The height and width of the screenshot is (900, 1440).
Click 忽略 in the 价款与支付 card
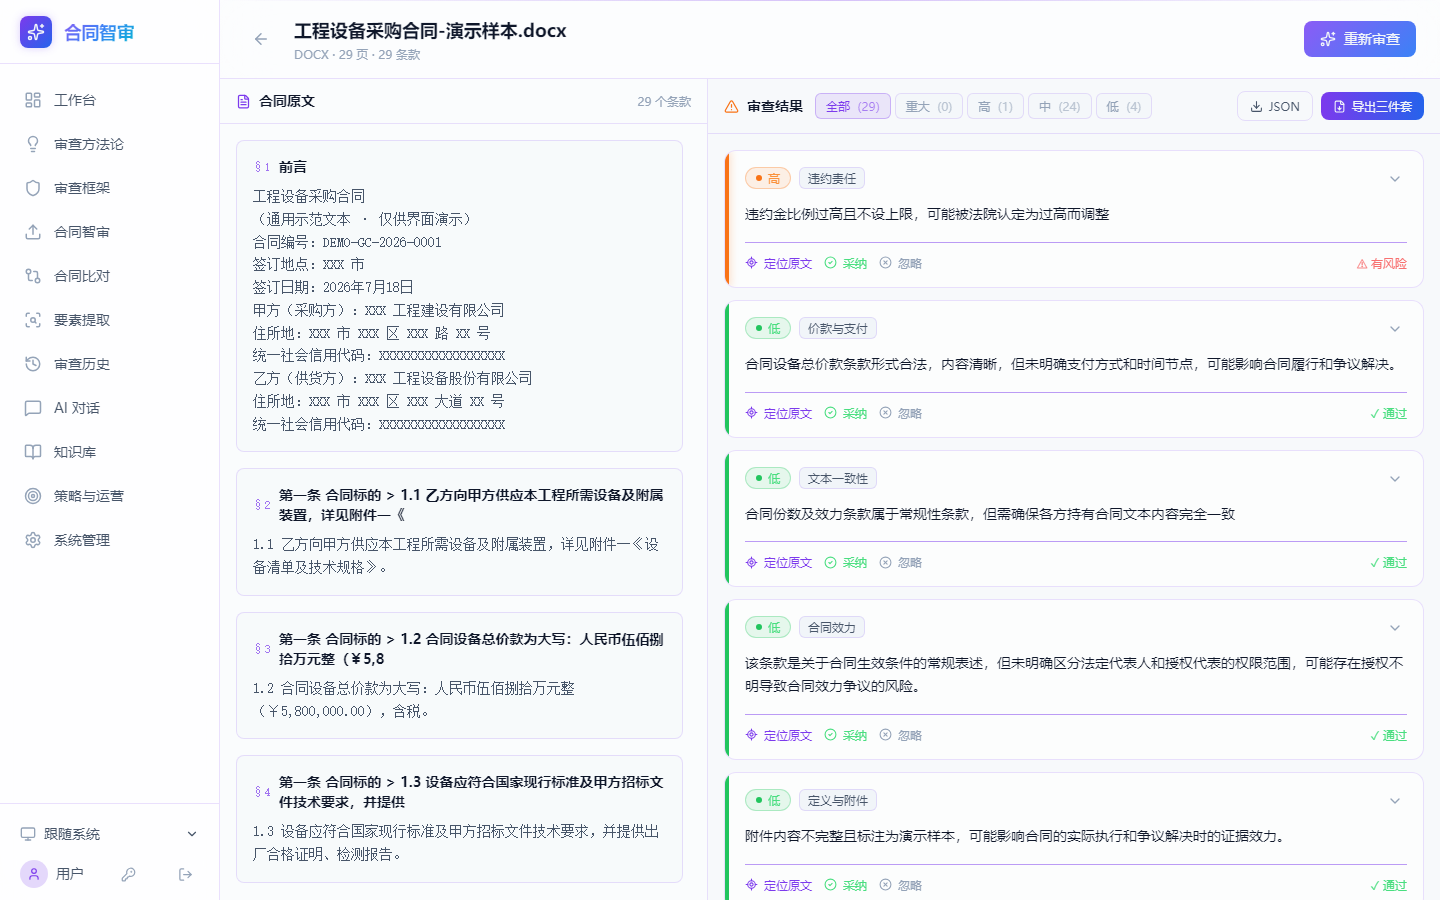pos(900,414)
